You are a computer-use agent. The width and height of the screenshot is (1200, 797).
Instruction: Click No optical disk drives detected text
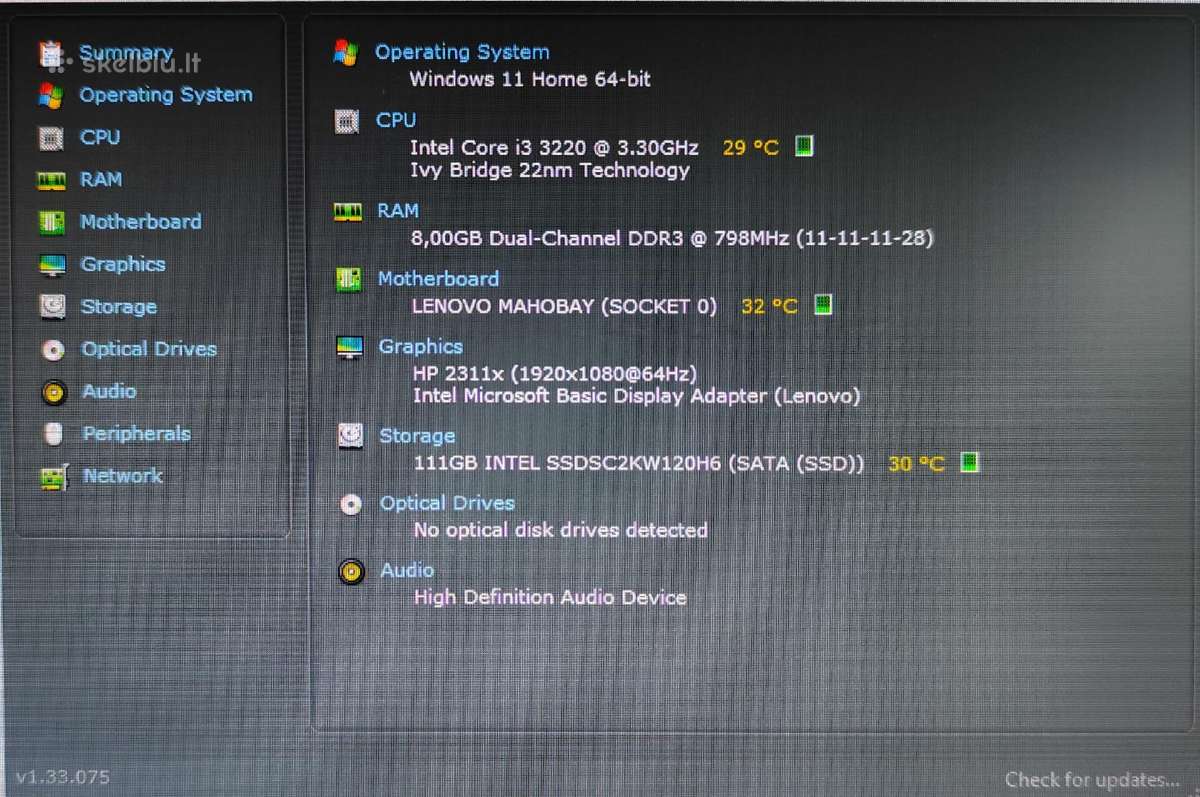tap(561, 530)
